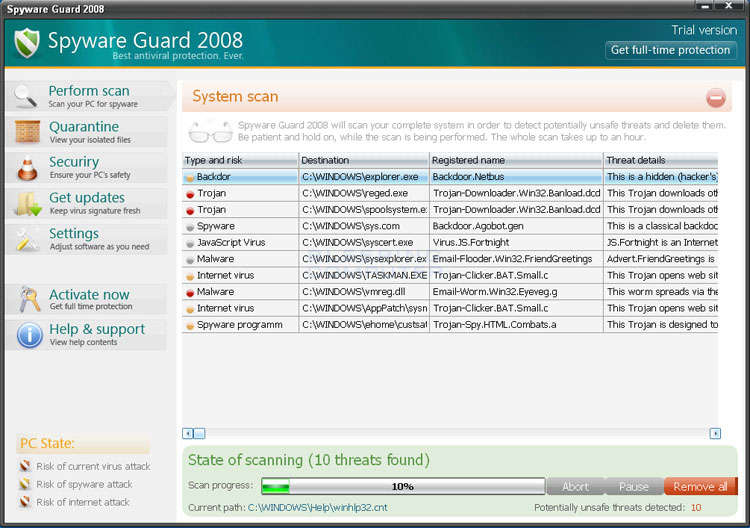750x528 pixels.
Task: Select the C:\WINDOWS\explorer.exe cell
Action: (x=364, y=177)
